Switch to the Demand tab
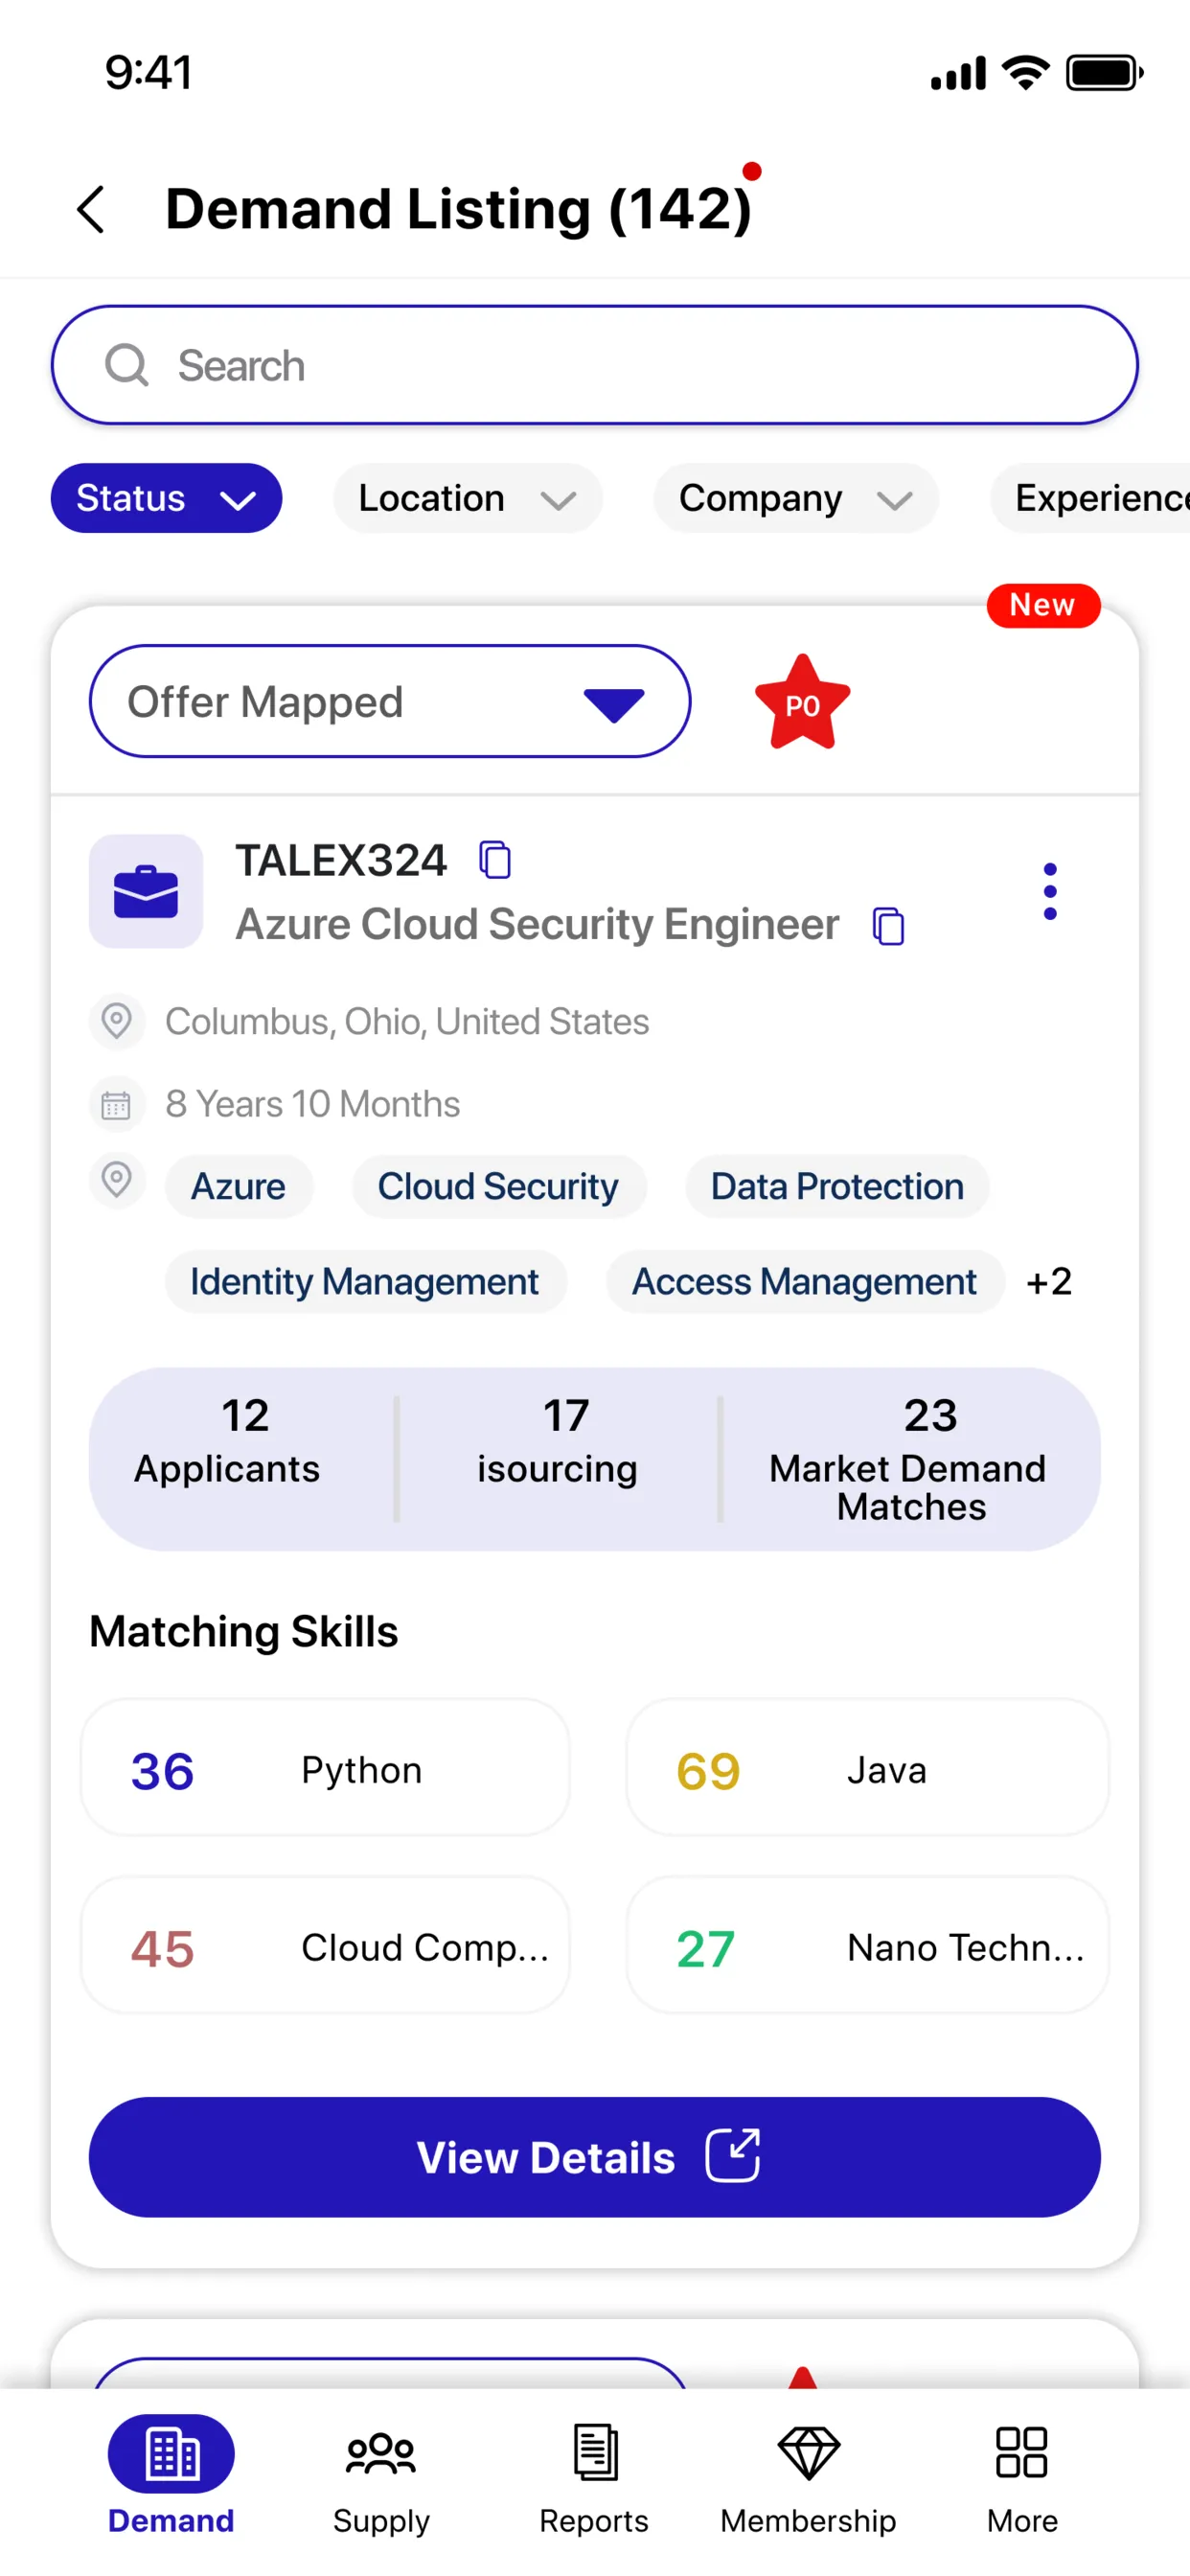This screenshot has height=2576, width=1190. pyautogui.click(x=171, y=2476)
